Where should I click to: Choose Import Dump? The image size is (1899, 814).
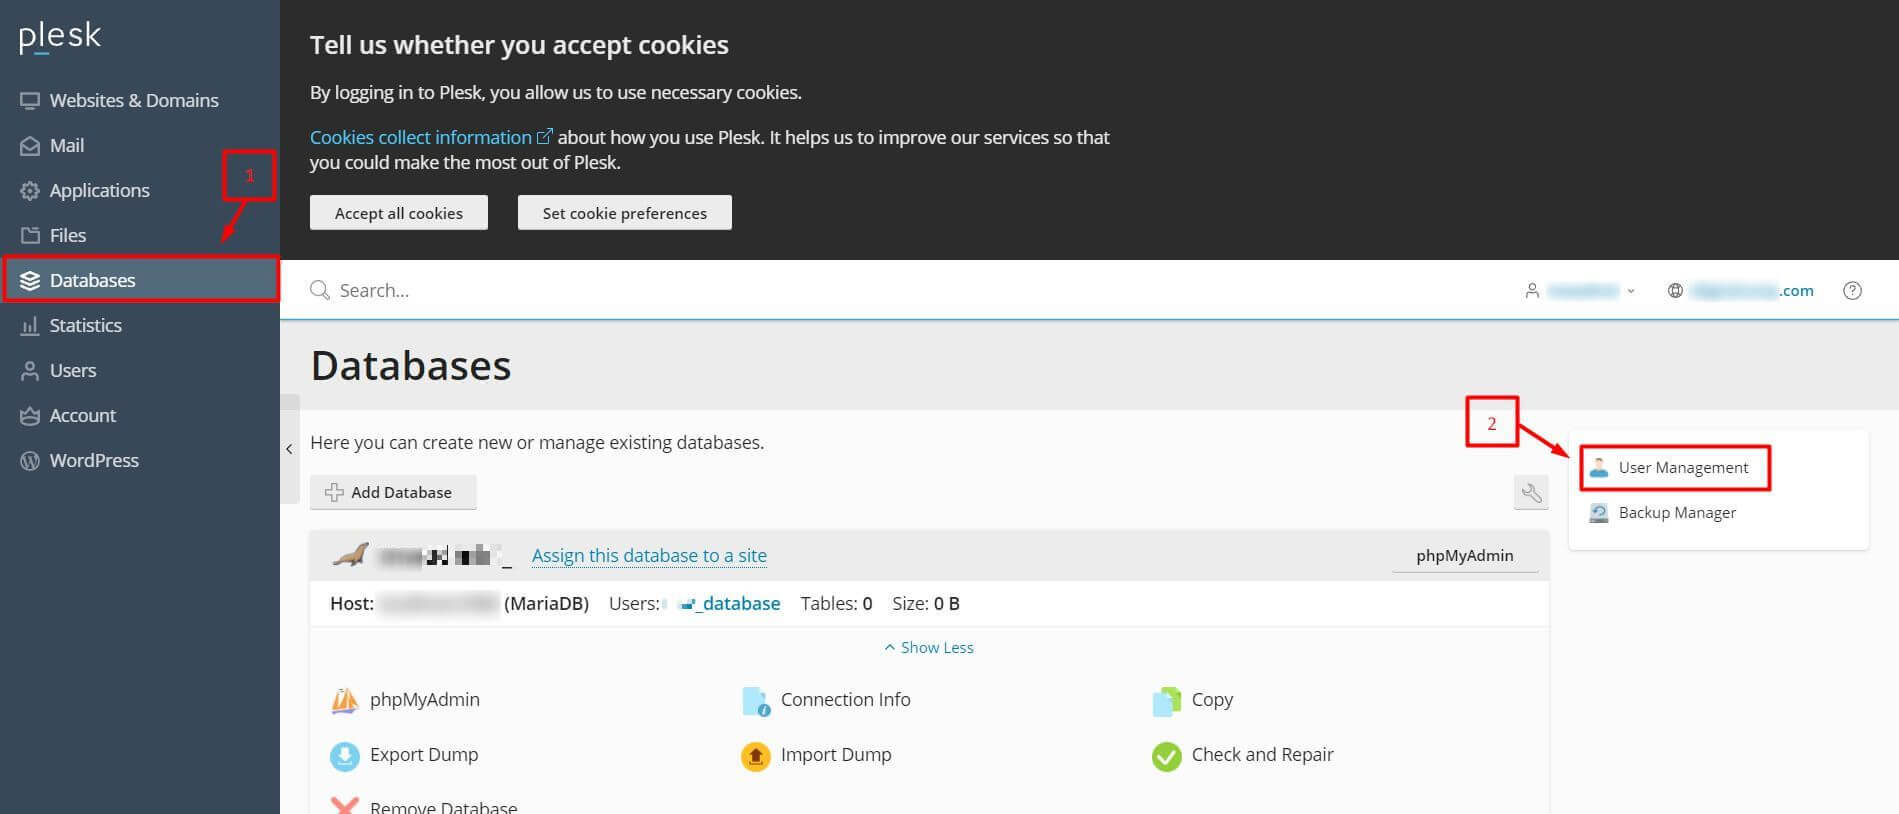coord(836,754)
